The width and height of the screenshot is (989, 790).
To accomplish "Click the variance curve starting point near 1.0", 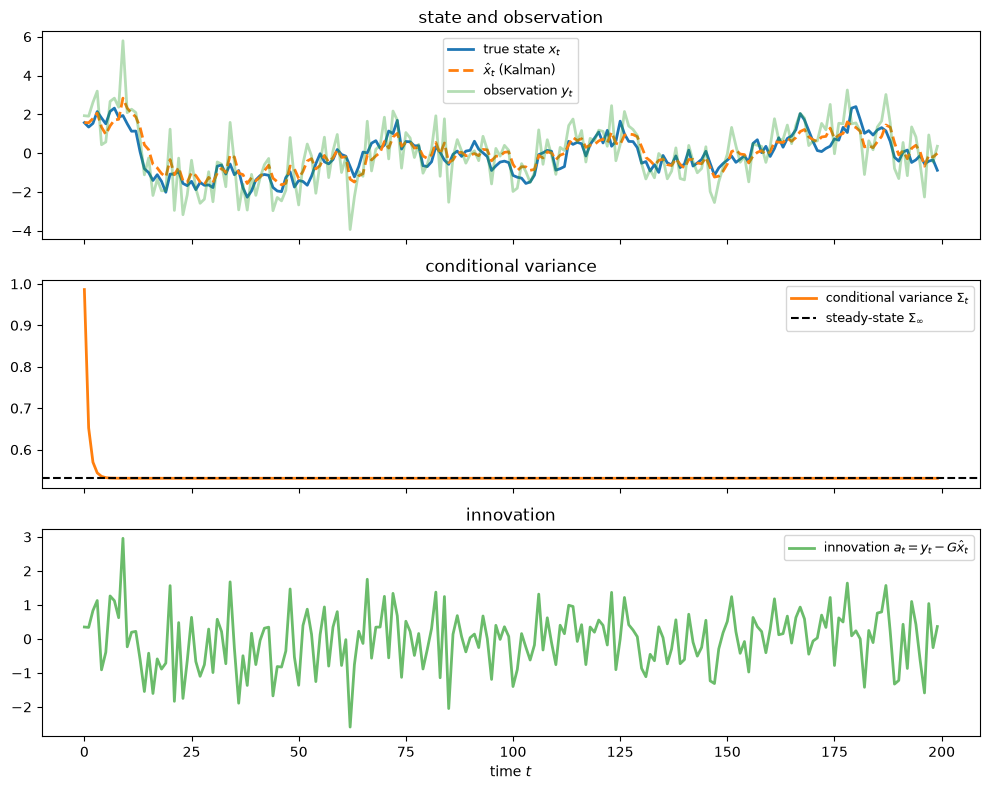I will (85, 290).
